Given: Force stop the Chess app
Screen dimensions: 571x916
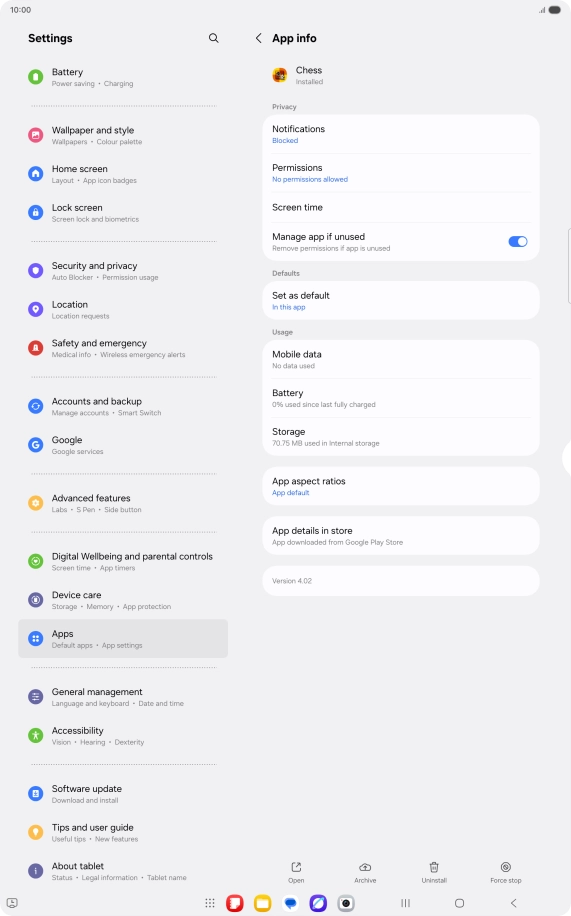Looking at the screenshot, I should tap(506, 872).
